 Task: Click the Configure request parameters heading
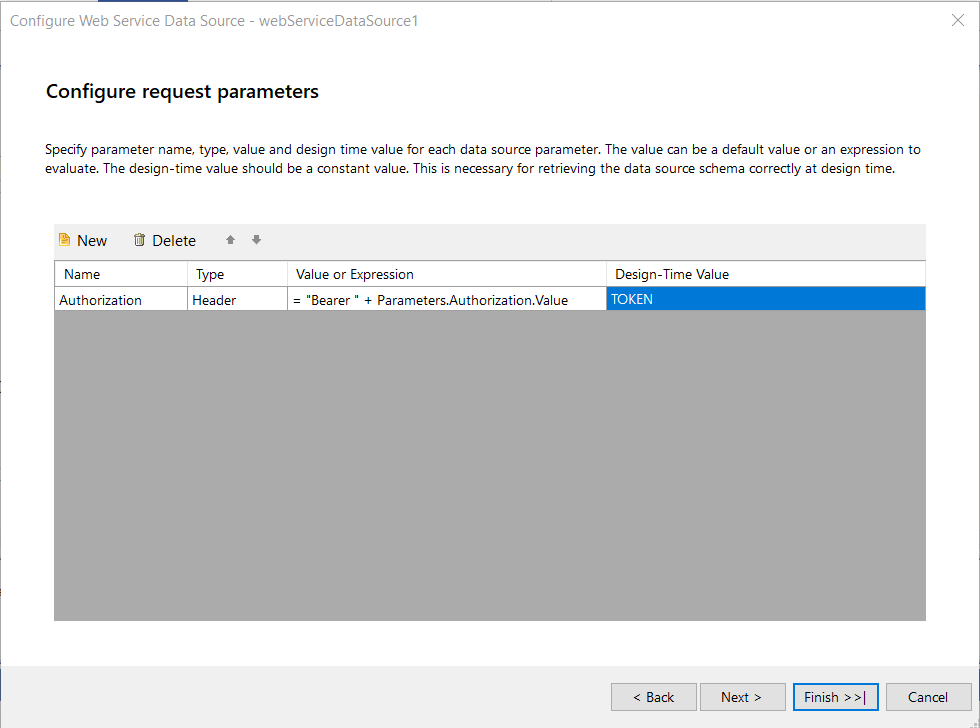[x=182, y=92]
